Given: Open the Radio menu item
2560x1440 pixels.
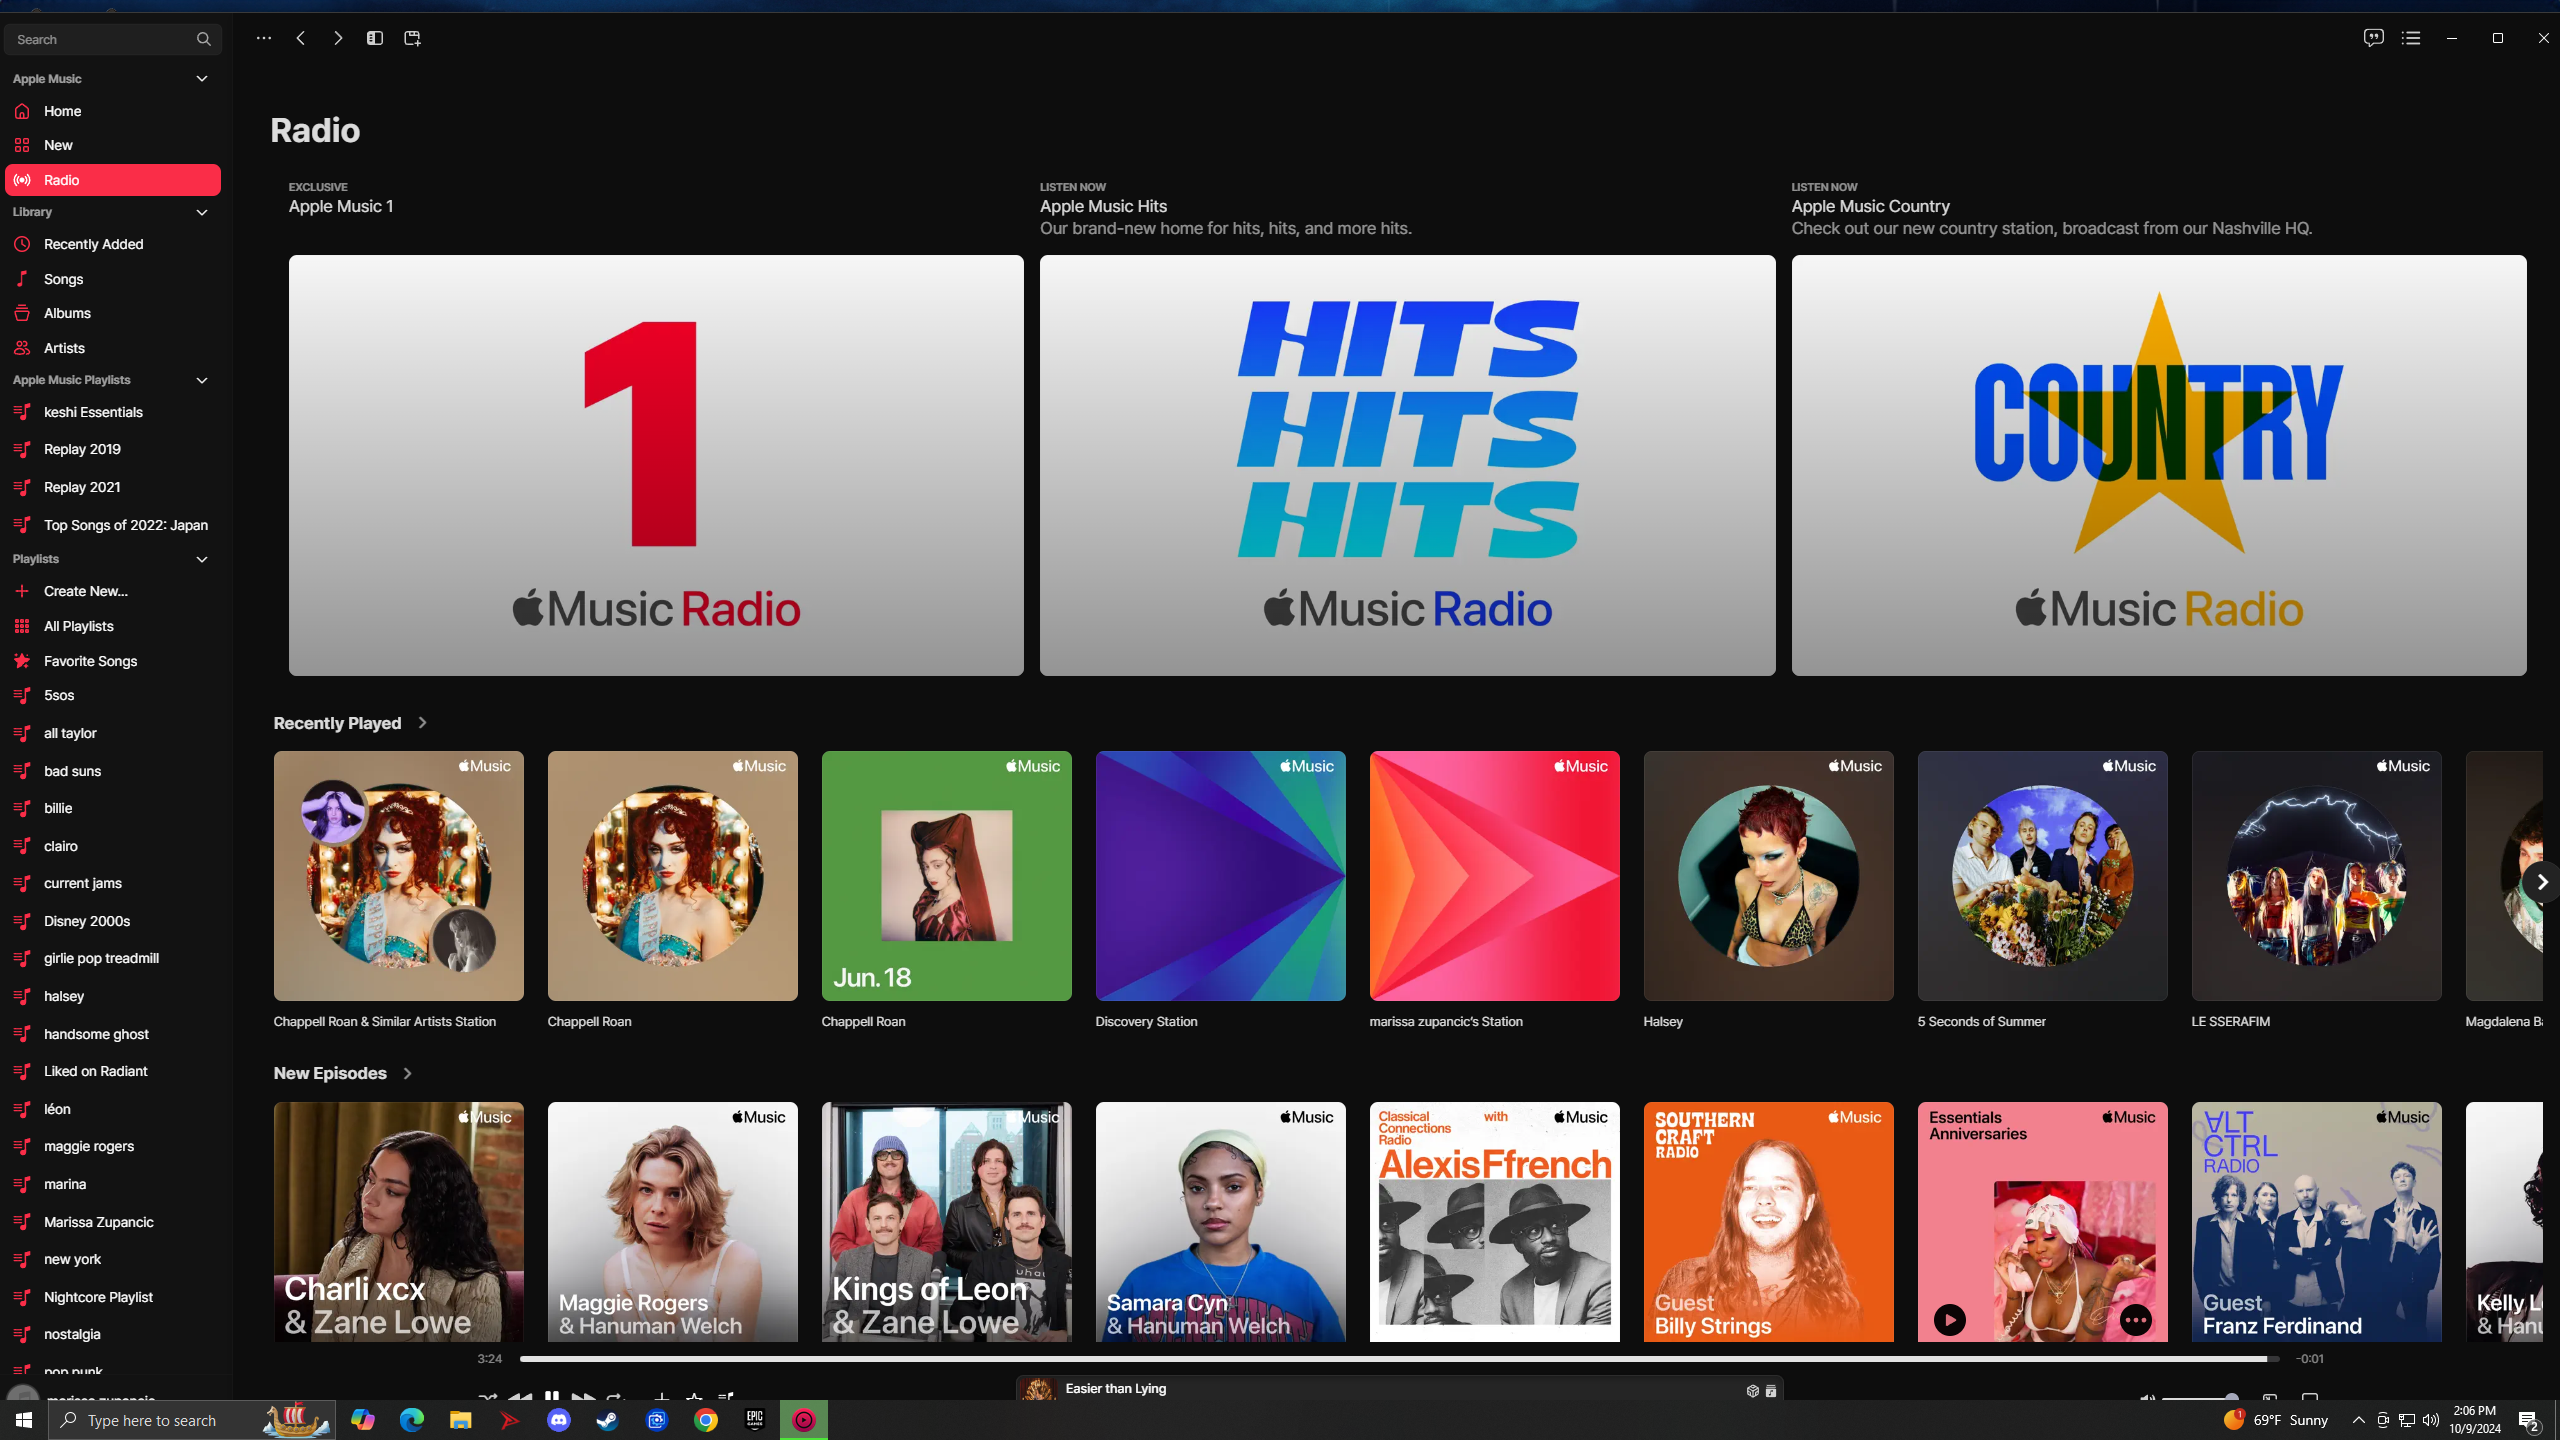Looking at the screenshot, I should [x=113, y=179].
